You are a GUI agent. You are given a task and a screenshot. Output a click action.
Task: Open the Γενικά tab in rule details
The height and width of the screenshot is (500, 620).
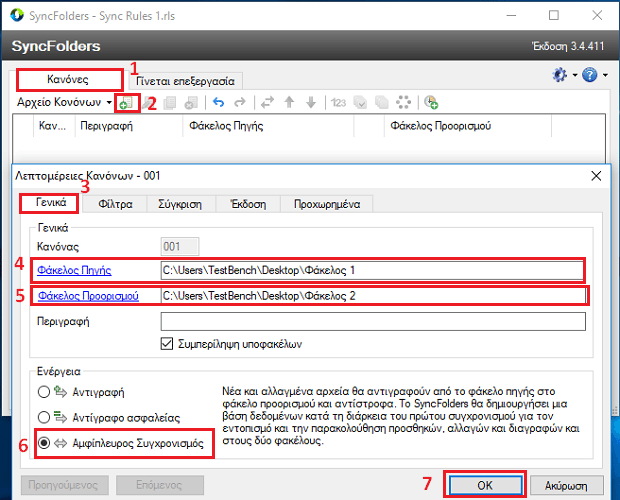[50, 203]
